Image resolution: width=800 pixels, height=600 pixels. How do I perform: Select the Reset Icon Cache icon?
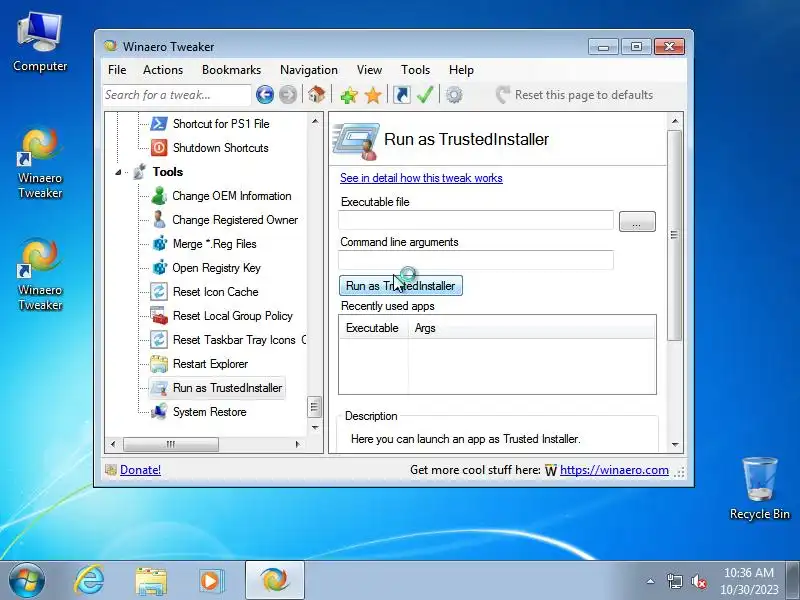[159, 291]
